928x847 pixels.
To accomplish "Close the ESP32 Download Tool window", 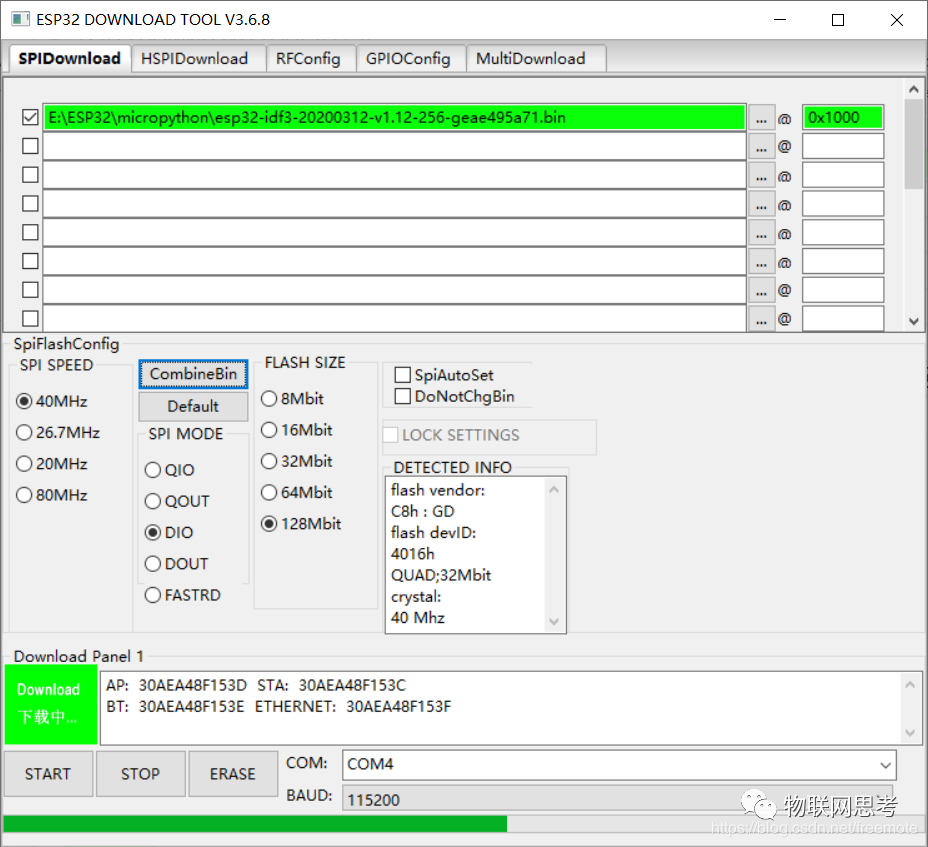I will 897,20.
